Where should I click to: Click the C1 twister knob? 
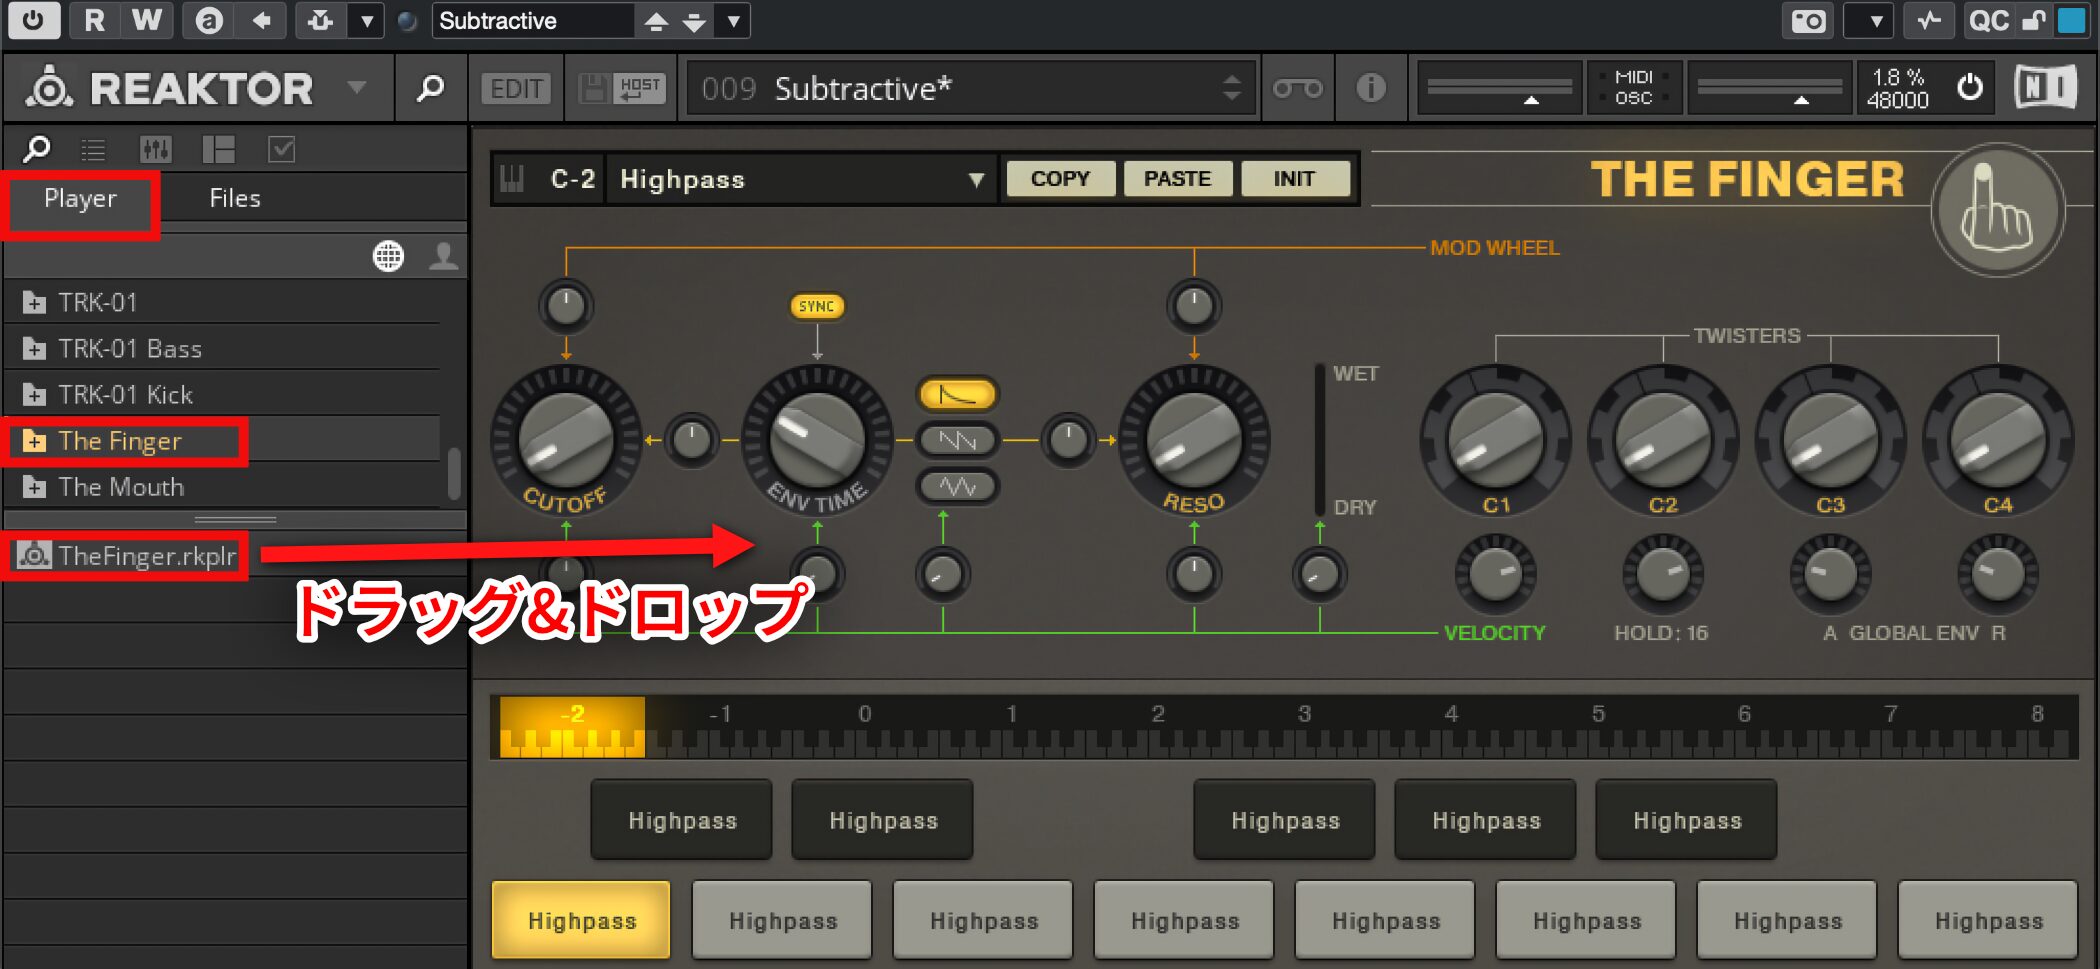point(1495,440)
